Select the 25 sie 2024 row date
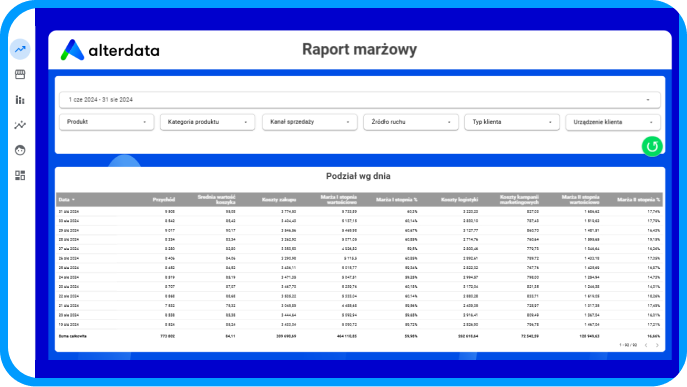 (69, 268)
